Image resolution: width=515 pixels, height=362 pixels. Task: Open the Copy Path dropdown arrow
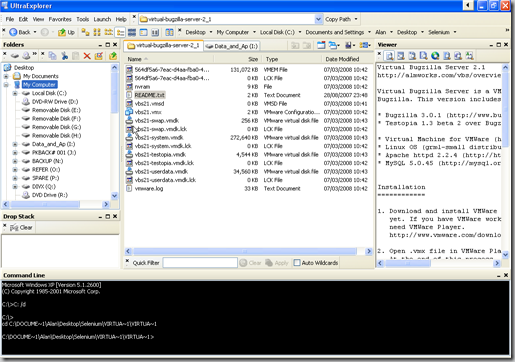click(356, 19)
